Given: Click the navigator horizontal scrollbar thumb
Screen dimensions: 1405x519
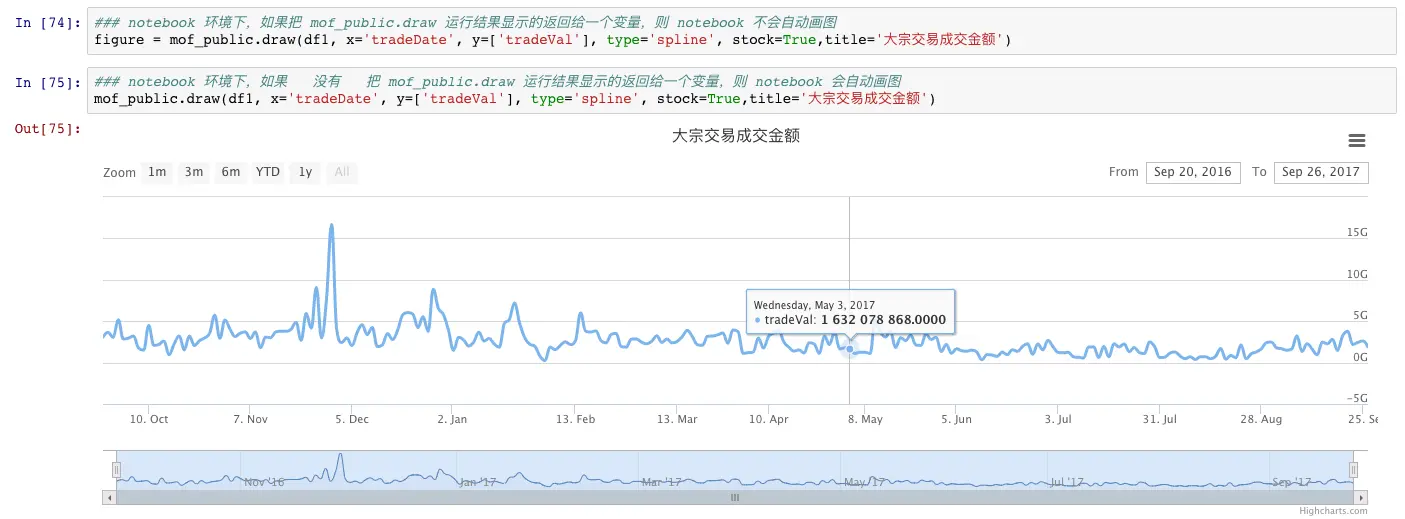Looking at the screenshot, I should [735, 497].
